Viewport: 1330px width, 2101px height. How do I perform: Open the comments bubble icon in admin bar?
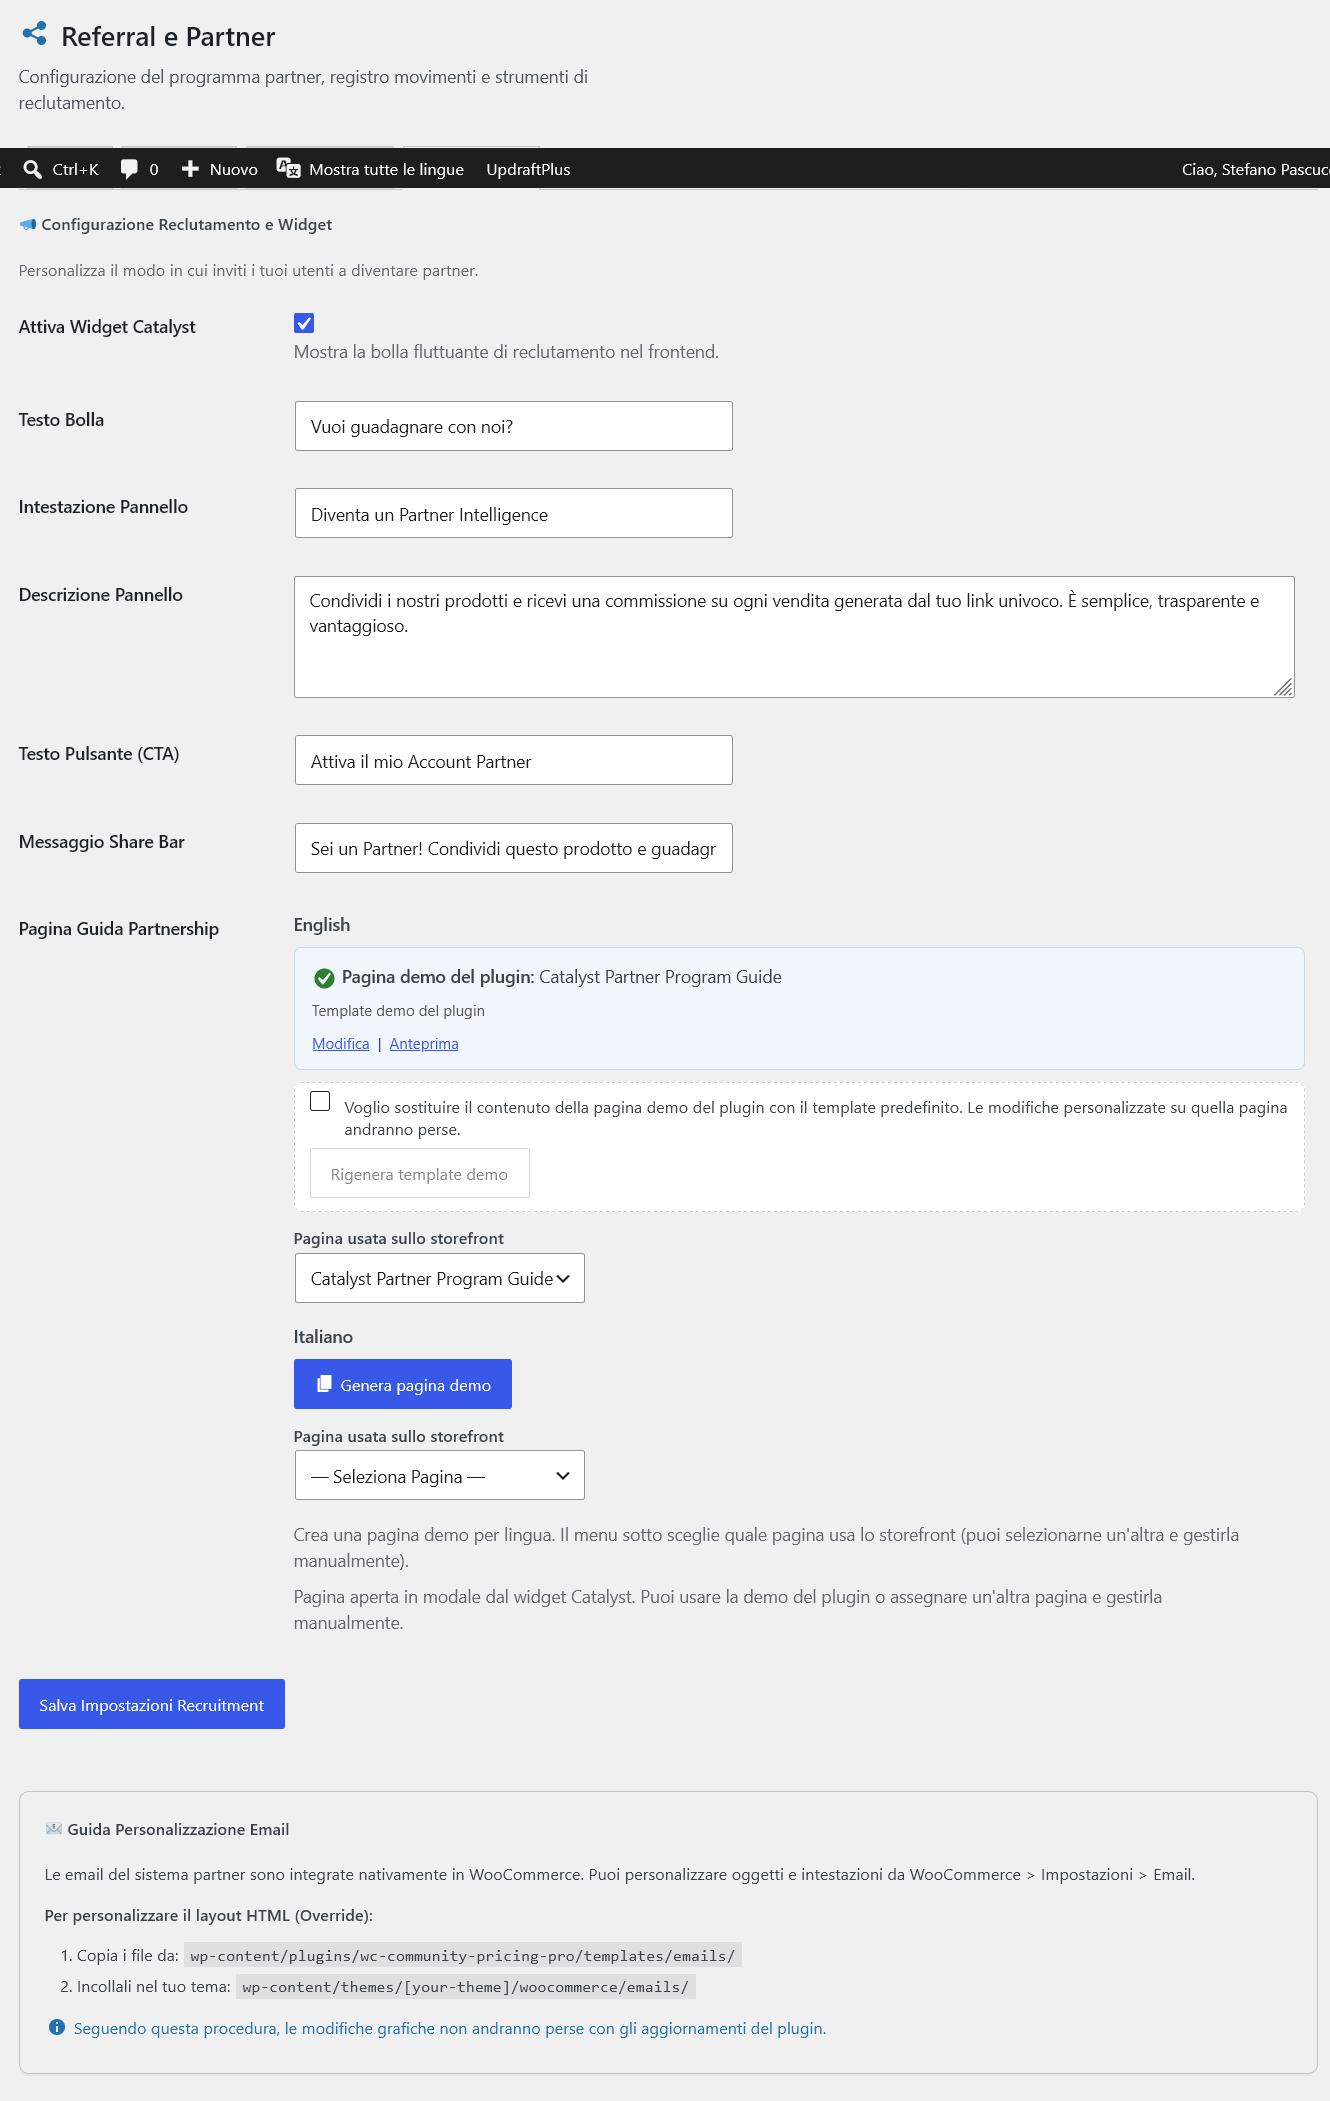click(129, 169)
